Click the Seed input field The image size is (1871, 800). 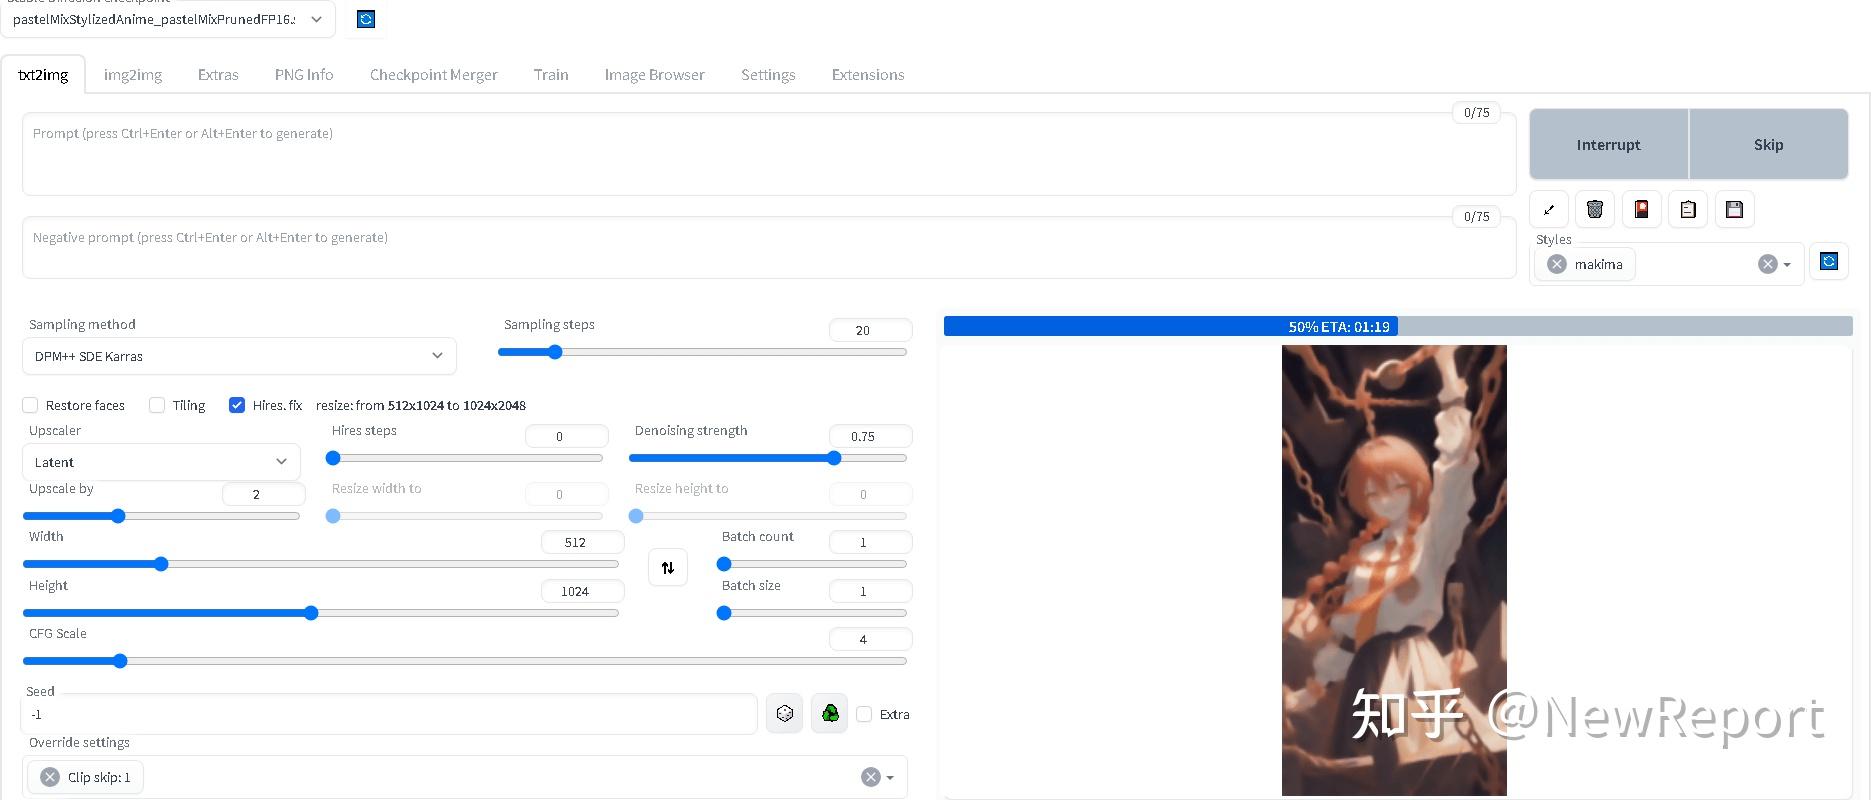389,714
